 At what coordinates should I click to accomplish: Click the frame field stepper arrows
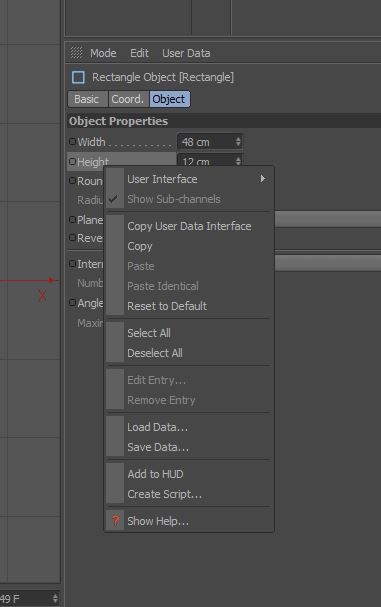click(x=55, y=598)
